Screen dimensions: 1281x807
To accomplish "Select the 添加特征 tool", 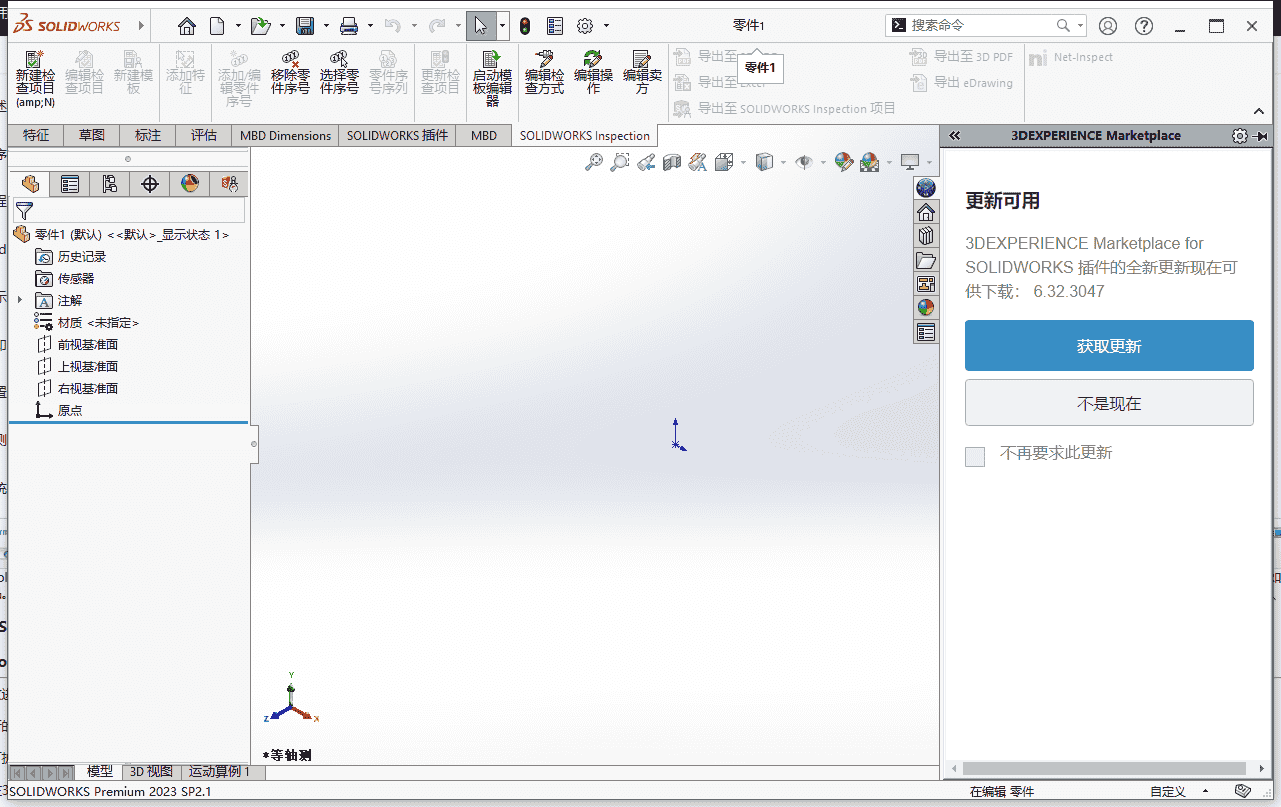I will tap(185, 75).
